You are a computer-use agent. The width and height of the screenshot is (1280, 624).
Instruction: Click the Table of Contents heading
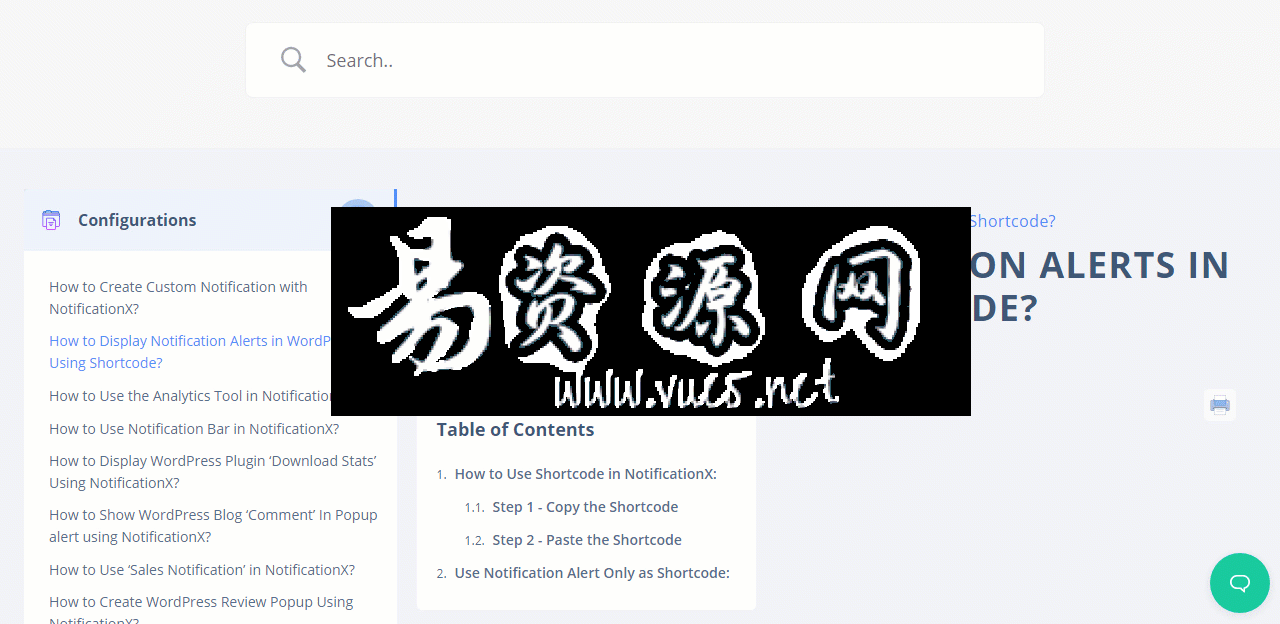pos(515,430)
